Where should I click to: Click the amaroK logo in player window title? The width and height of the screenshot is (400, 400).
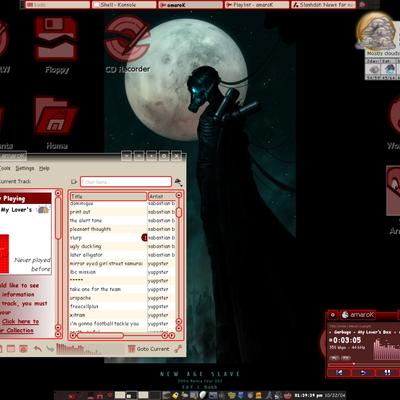[345, 315]
